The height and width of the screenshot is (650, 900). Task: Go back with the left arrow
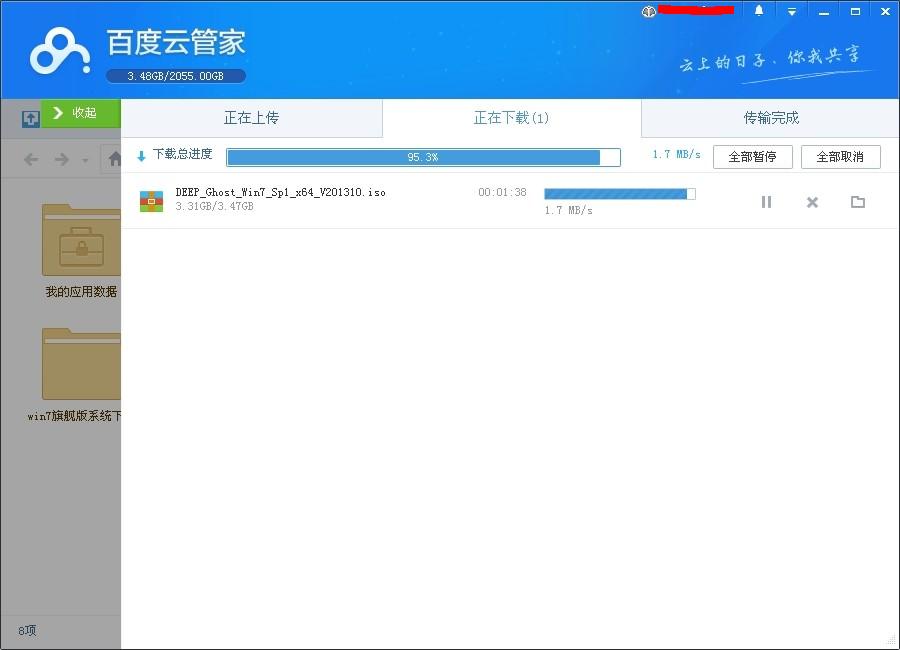point(31,159)
